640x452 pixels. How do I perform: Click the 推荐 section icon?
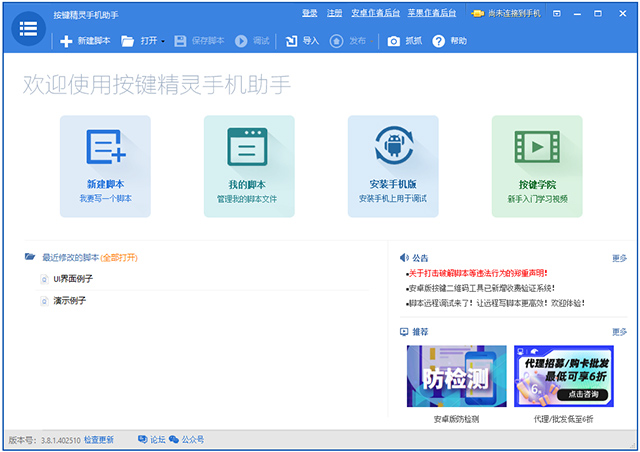click(404, 332)
